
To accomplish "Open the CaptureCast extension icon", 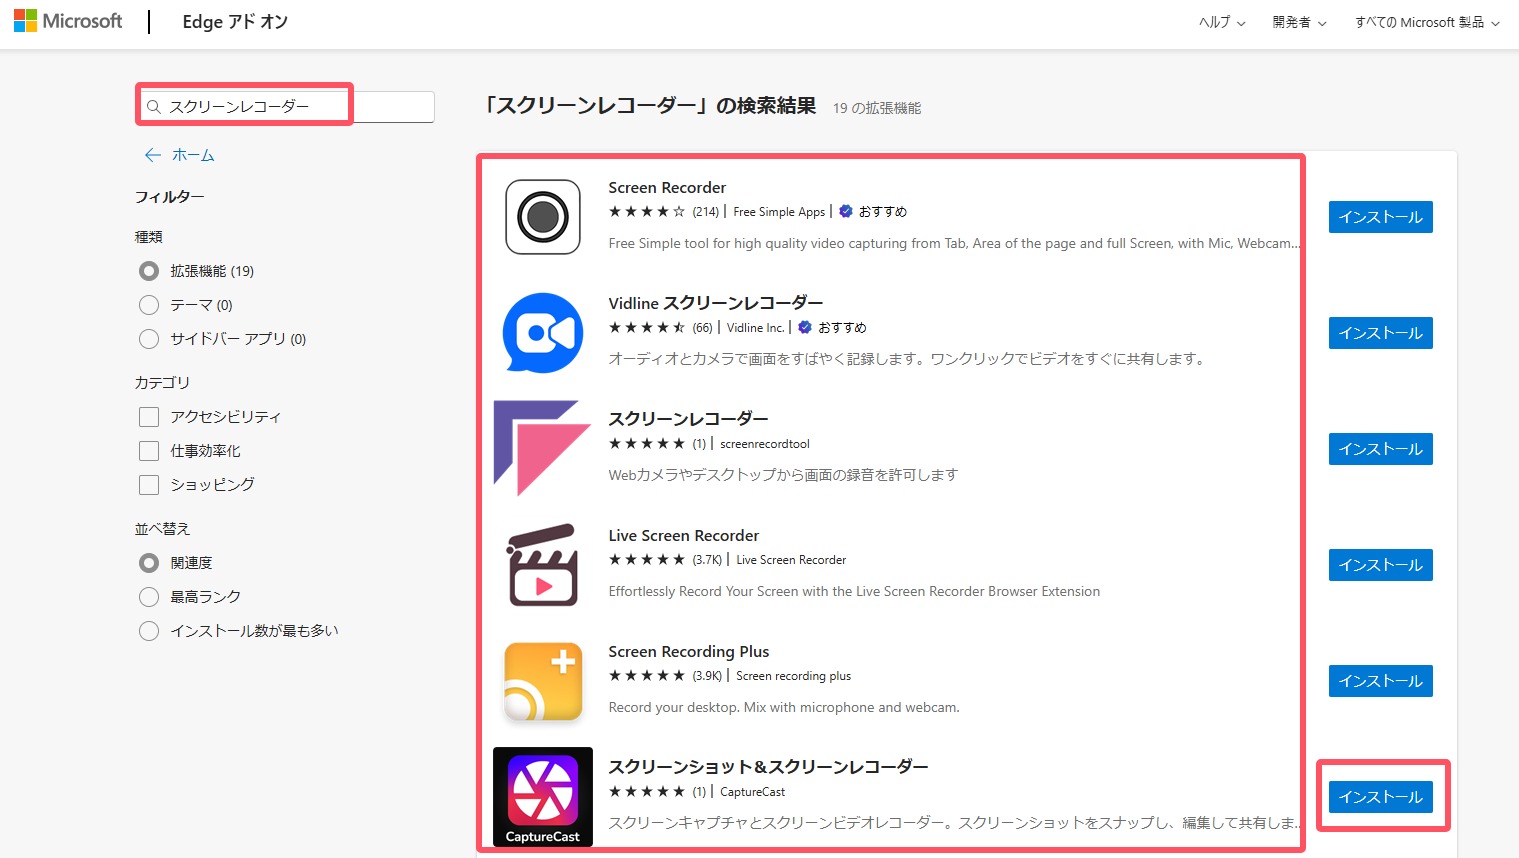I will tap(543, 797).
